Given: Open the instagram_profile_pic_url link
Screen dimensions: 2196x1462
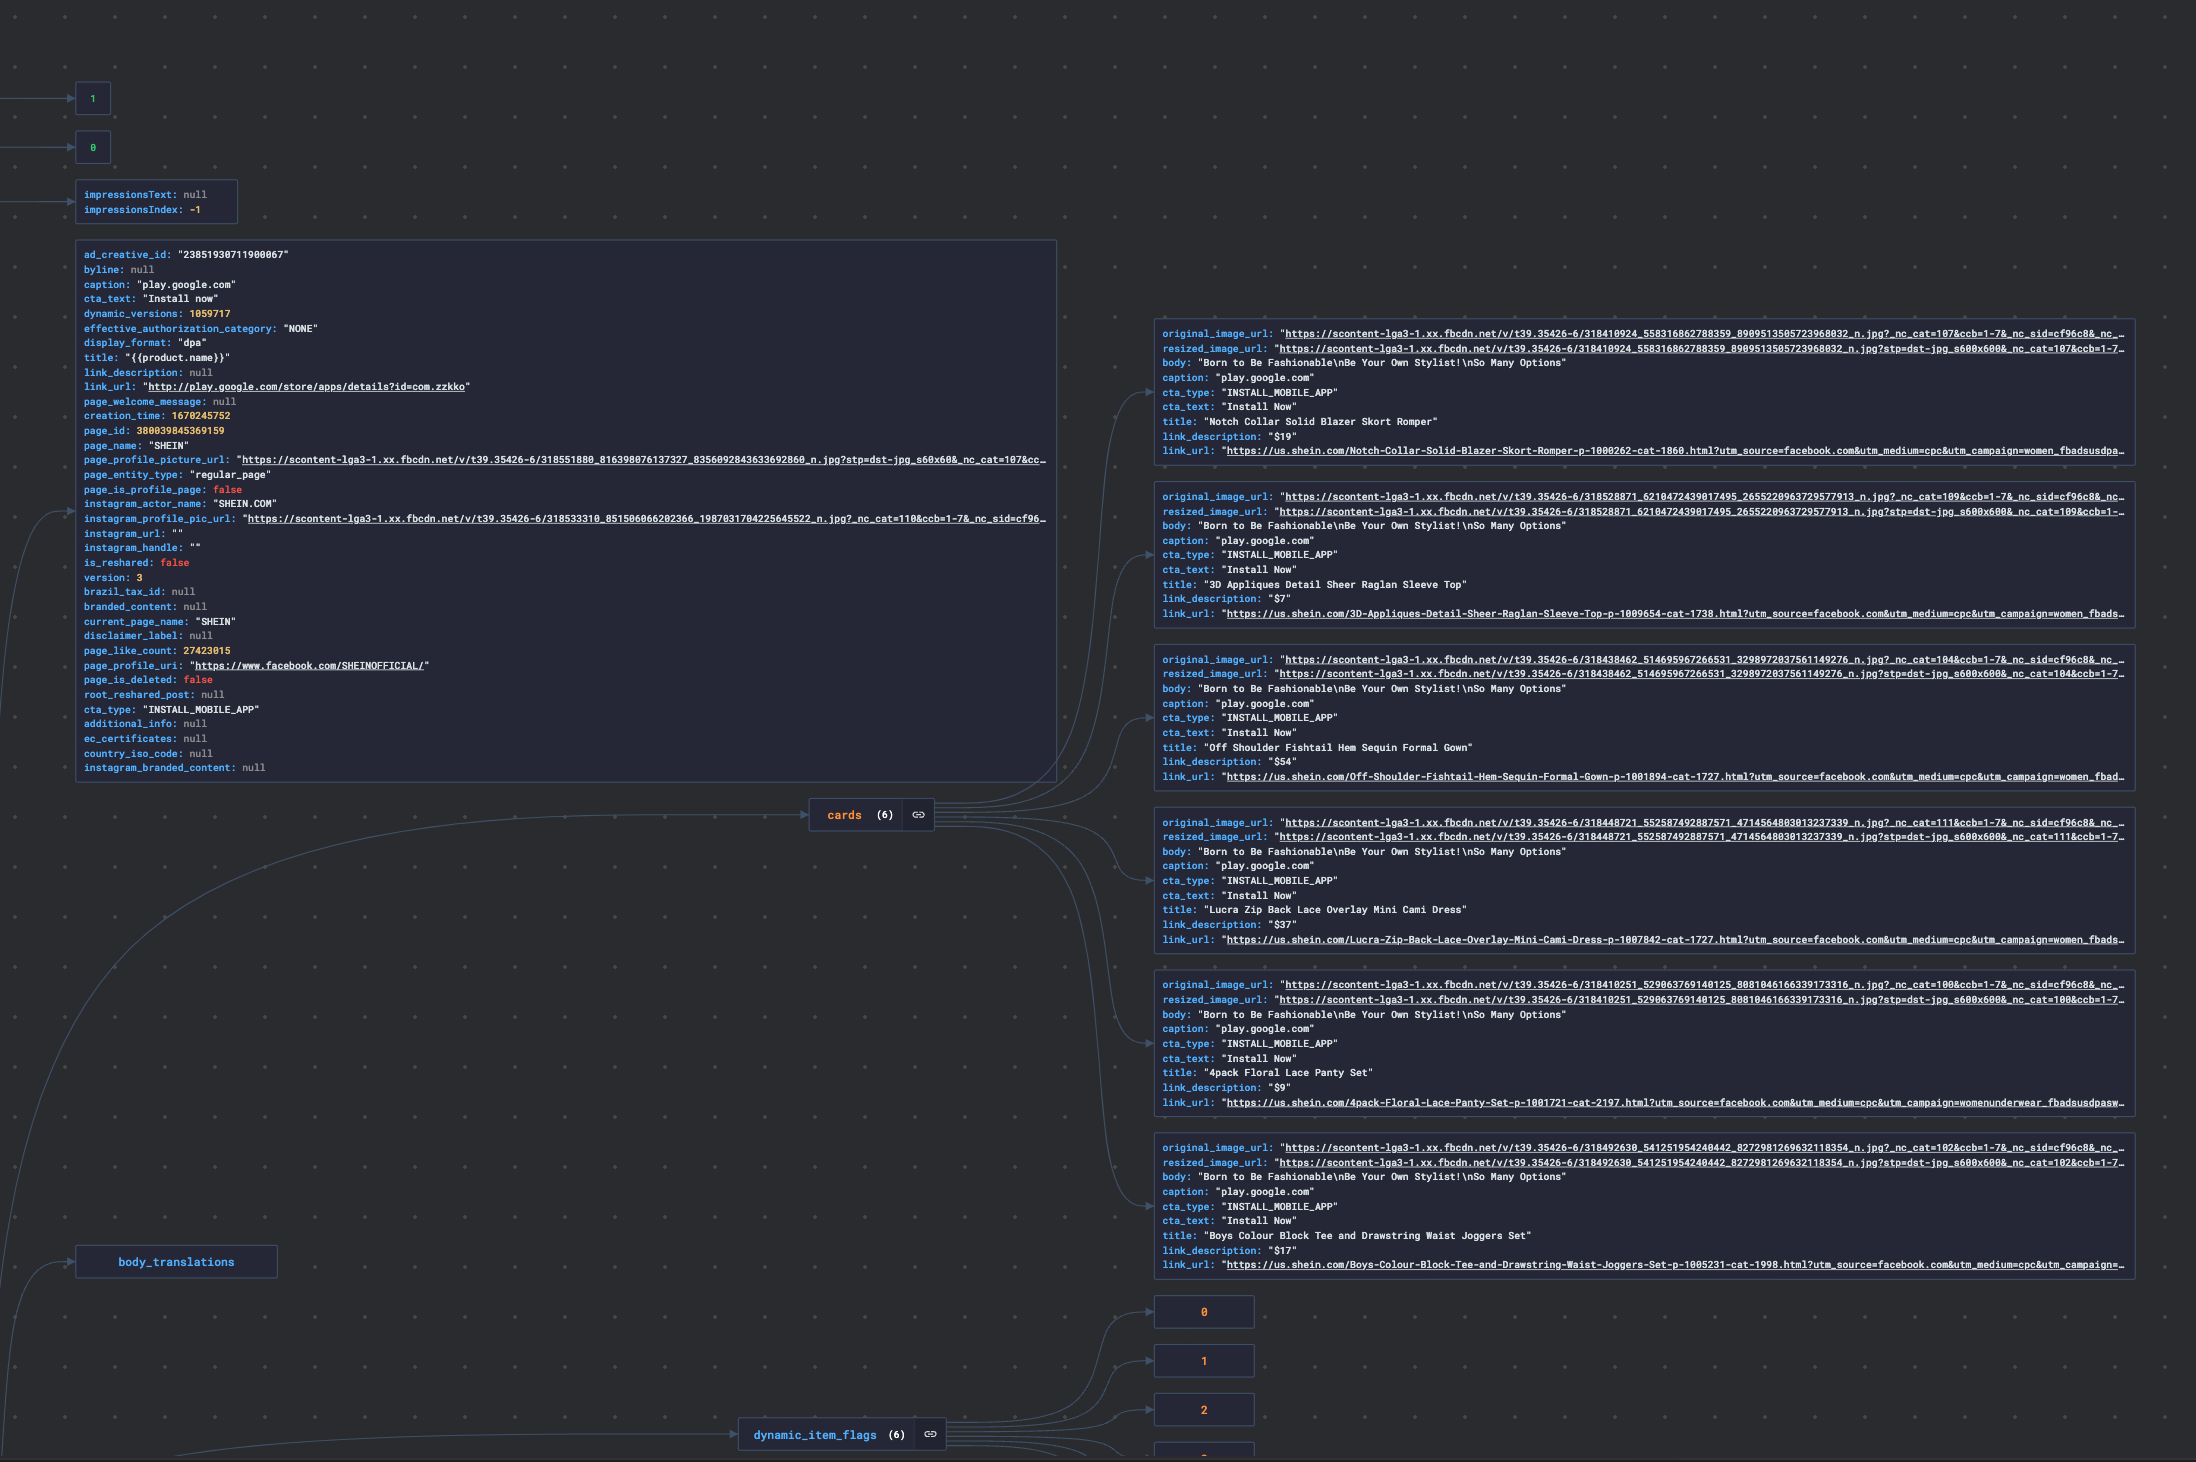Looking at the screenshot, I should [640, 518].
